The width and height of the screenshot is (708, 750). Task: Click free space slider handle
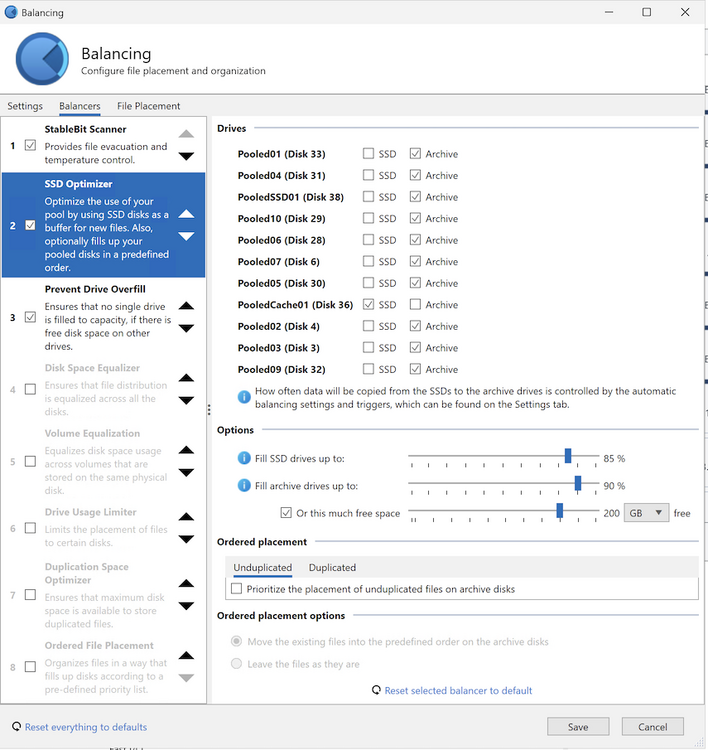(x=559, y=510)
